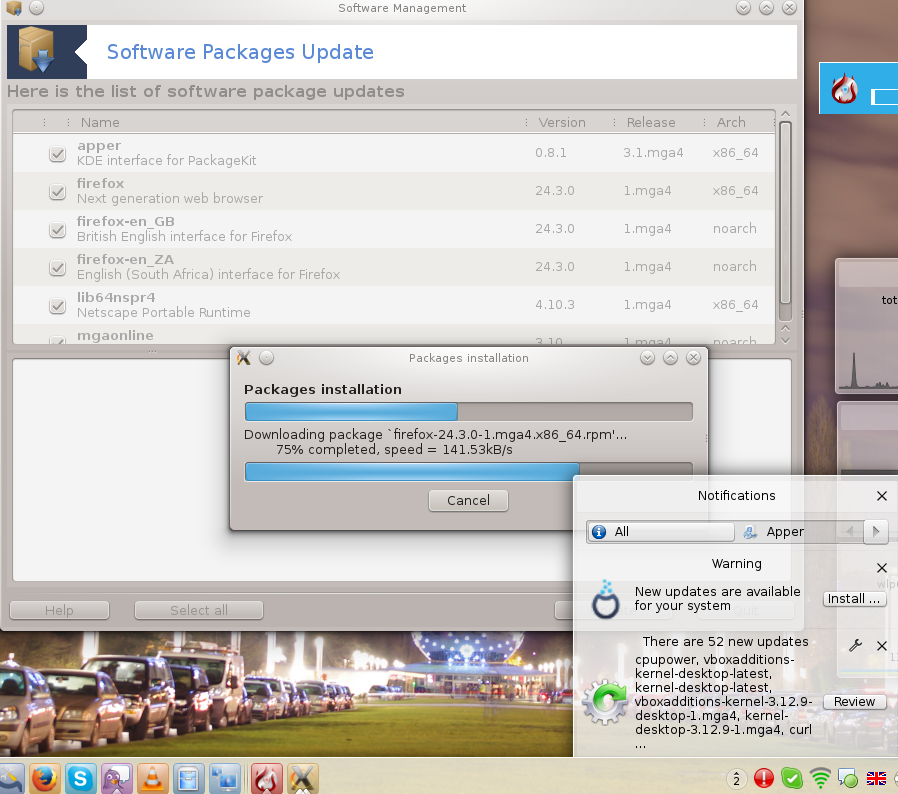Open the Wi-Fi network tray icon
This screenshot has height=794, width=898.
click(x=820, y=779)
